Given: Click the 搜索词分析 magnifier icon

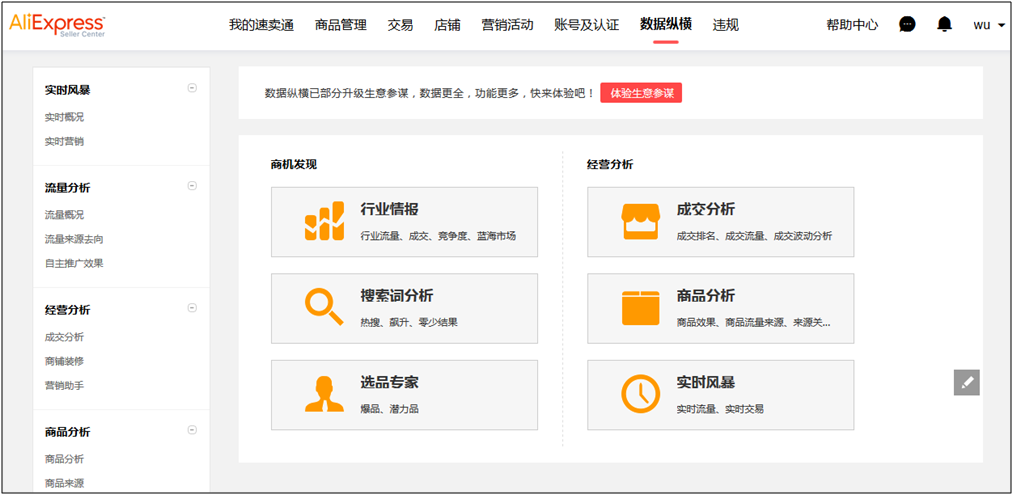Looking at the screenshot, I should (324, 308).
